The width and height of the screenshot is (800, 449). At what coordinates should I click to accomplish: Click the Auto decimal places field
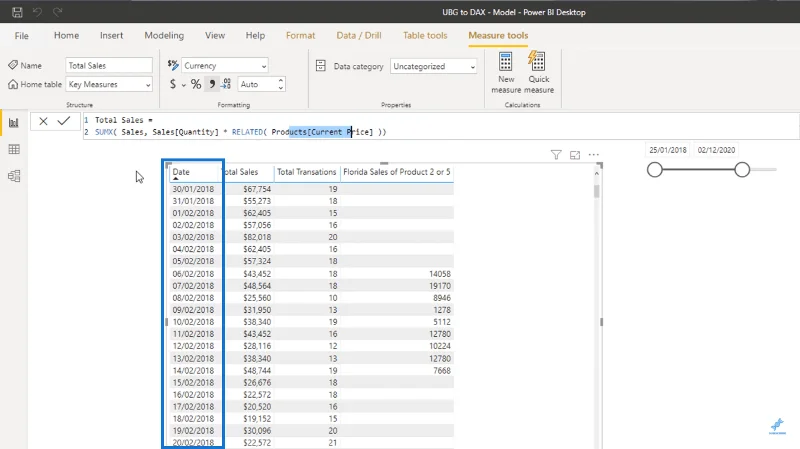coord(258,84)
